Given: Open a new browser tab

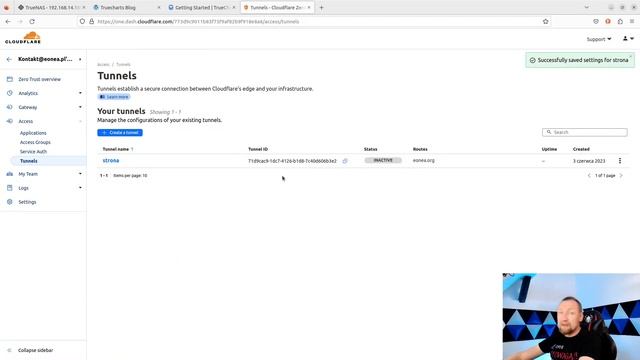Looking at the screenshot, I should pyautogui.click(x=321, y=7).
